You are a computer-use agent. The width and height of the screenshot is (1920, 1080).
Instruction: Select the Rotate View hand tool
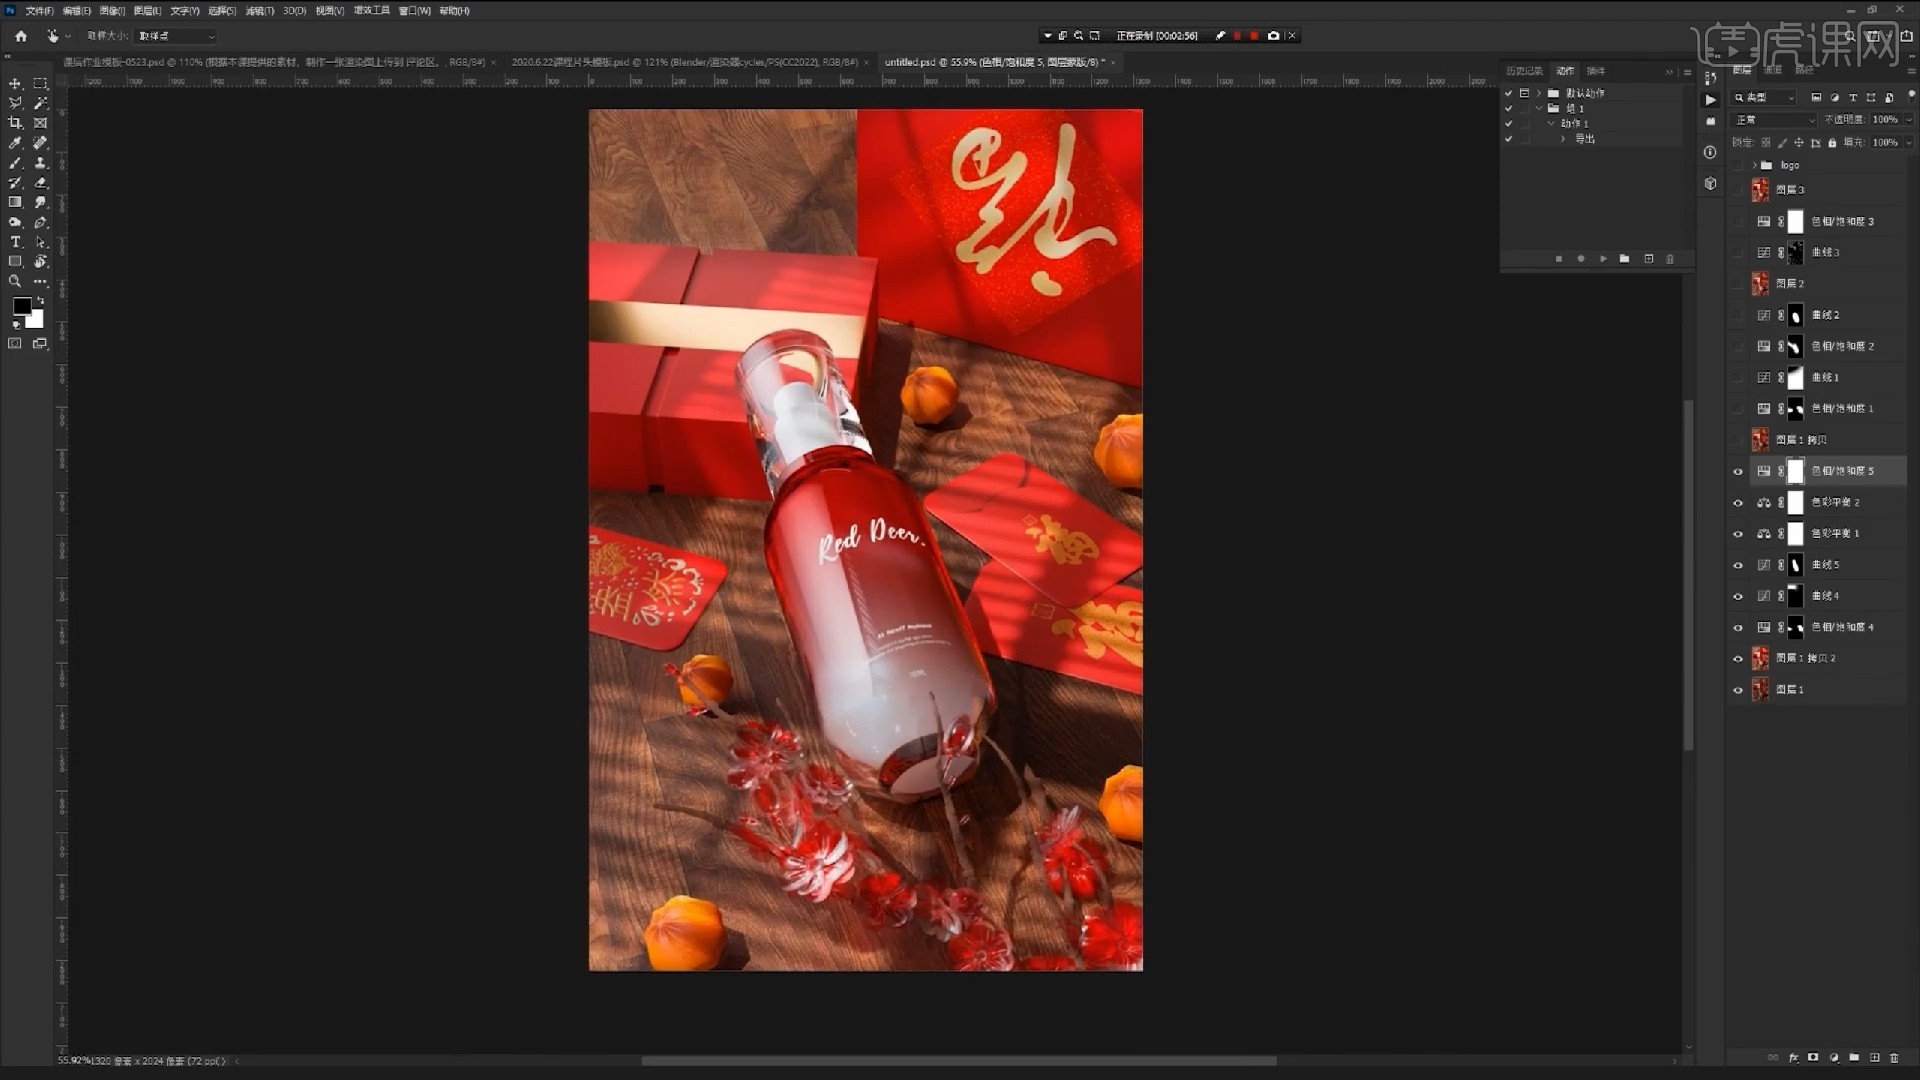40,262
